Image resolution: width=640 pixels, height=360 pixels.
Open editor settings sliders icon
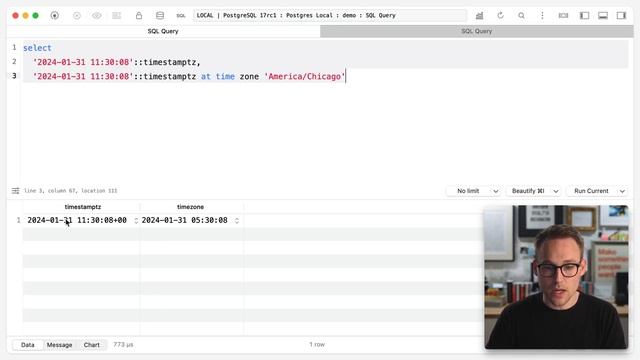click(16, 191)
